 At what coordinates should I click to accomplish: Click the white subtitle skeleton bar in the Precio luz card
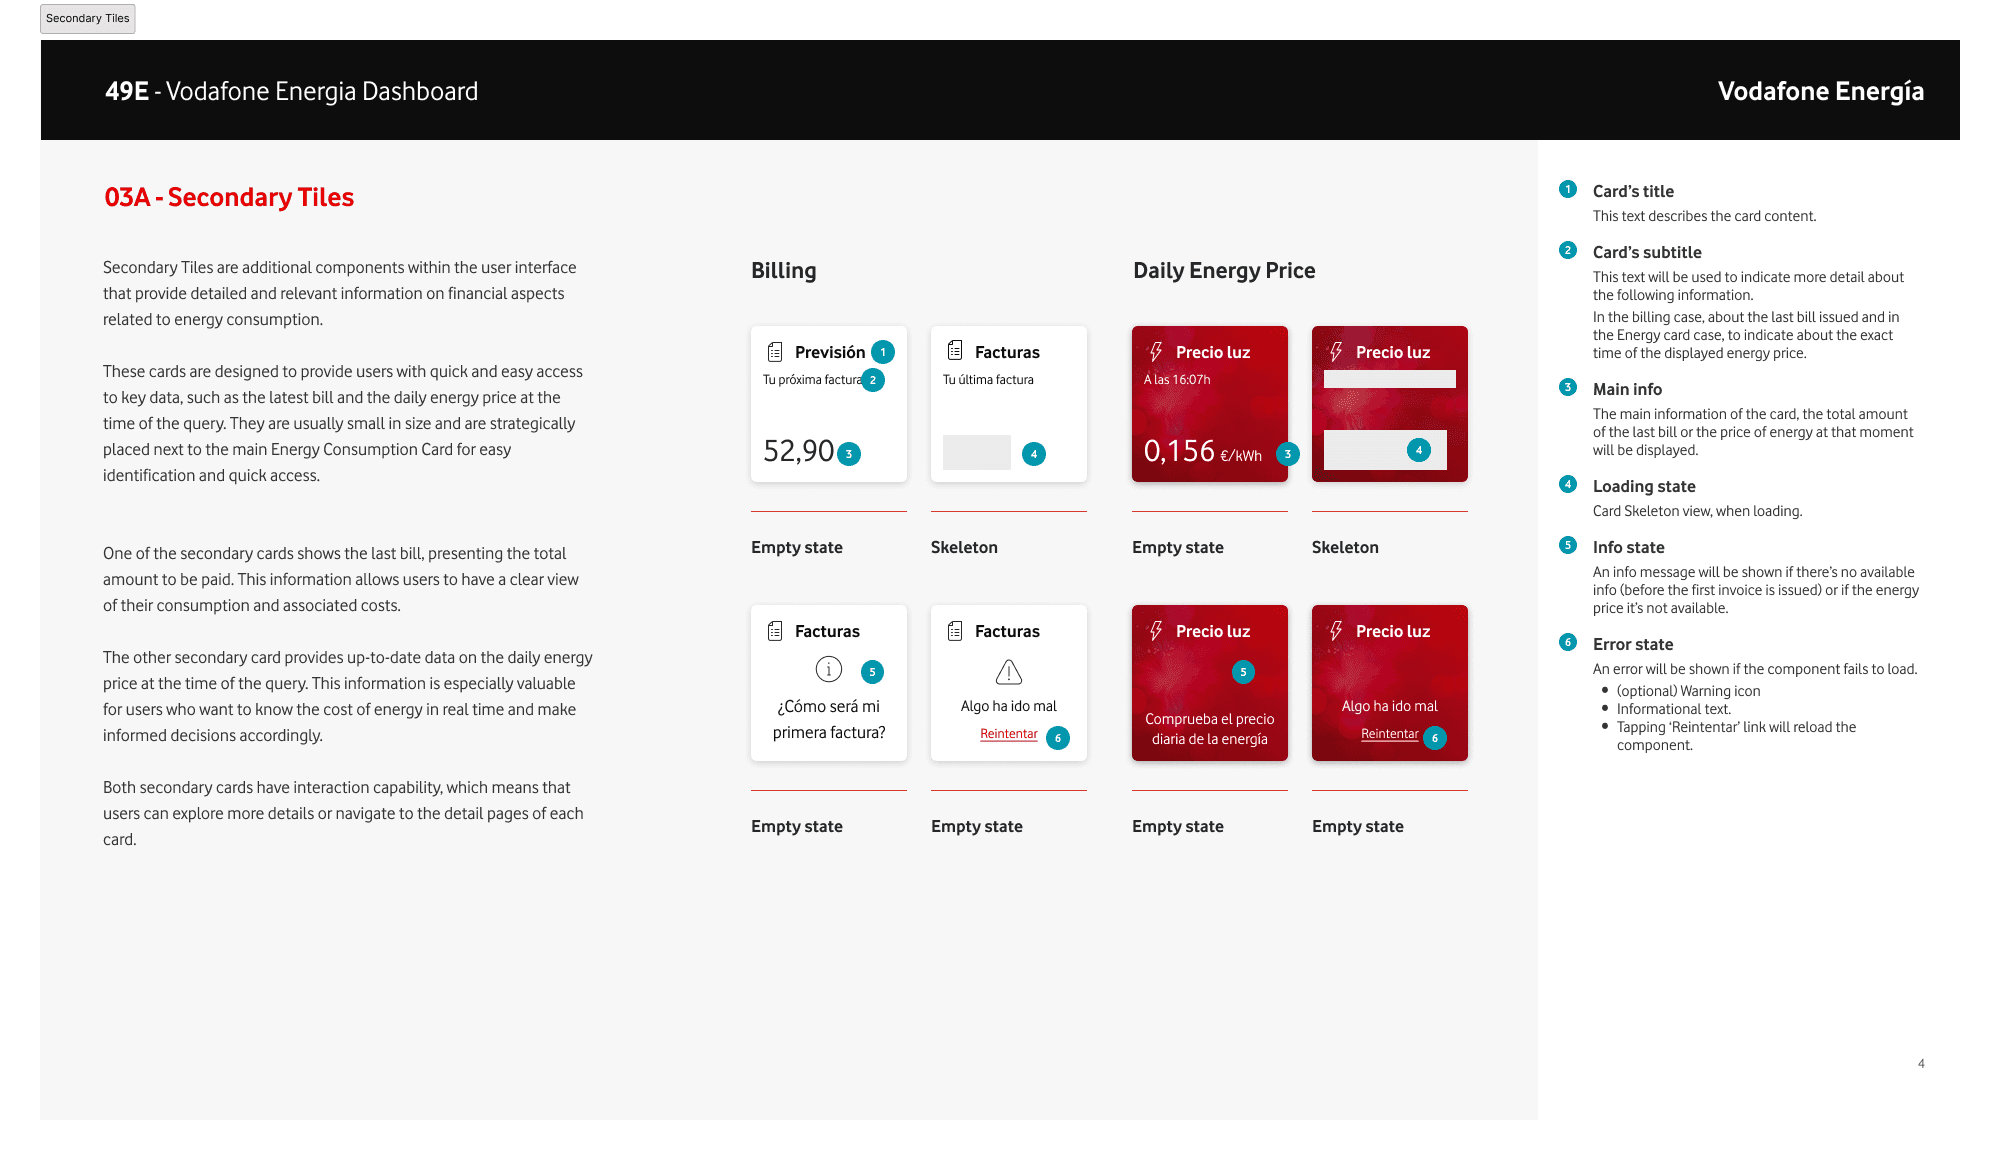pos(1390,379)
